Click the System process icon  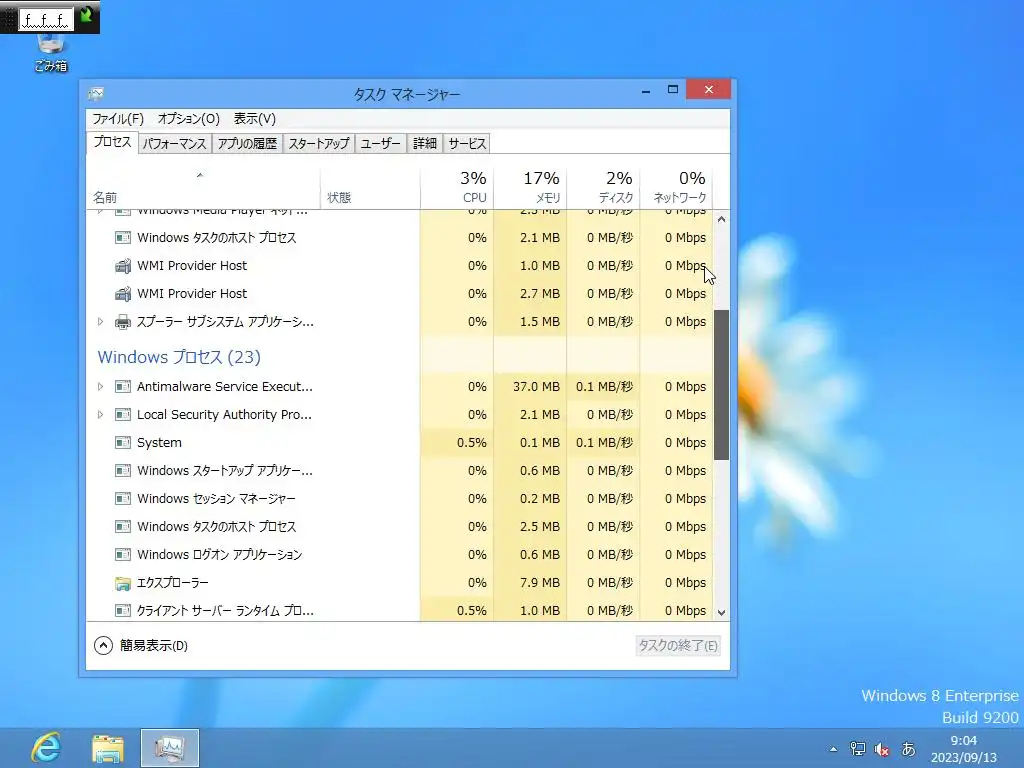pos(122,443)
